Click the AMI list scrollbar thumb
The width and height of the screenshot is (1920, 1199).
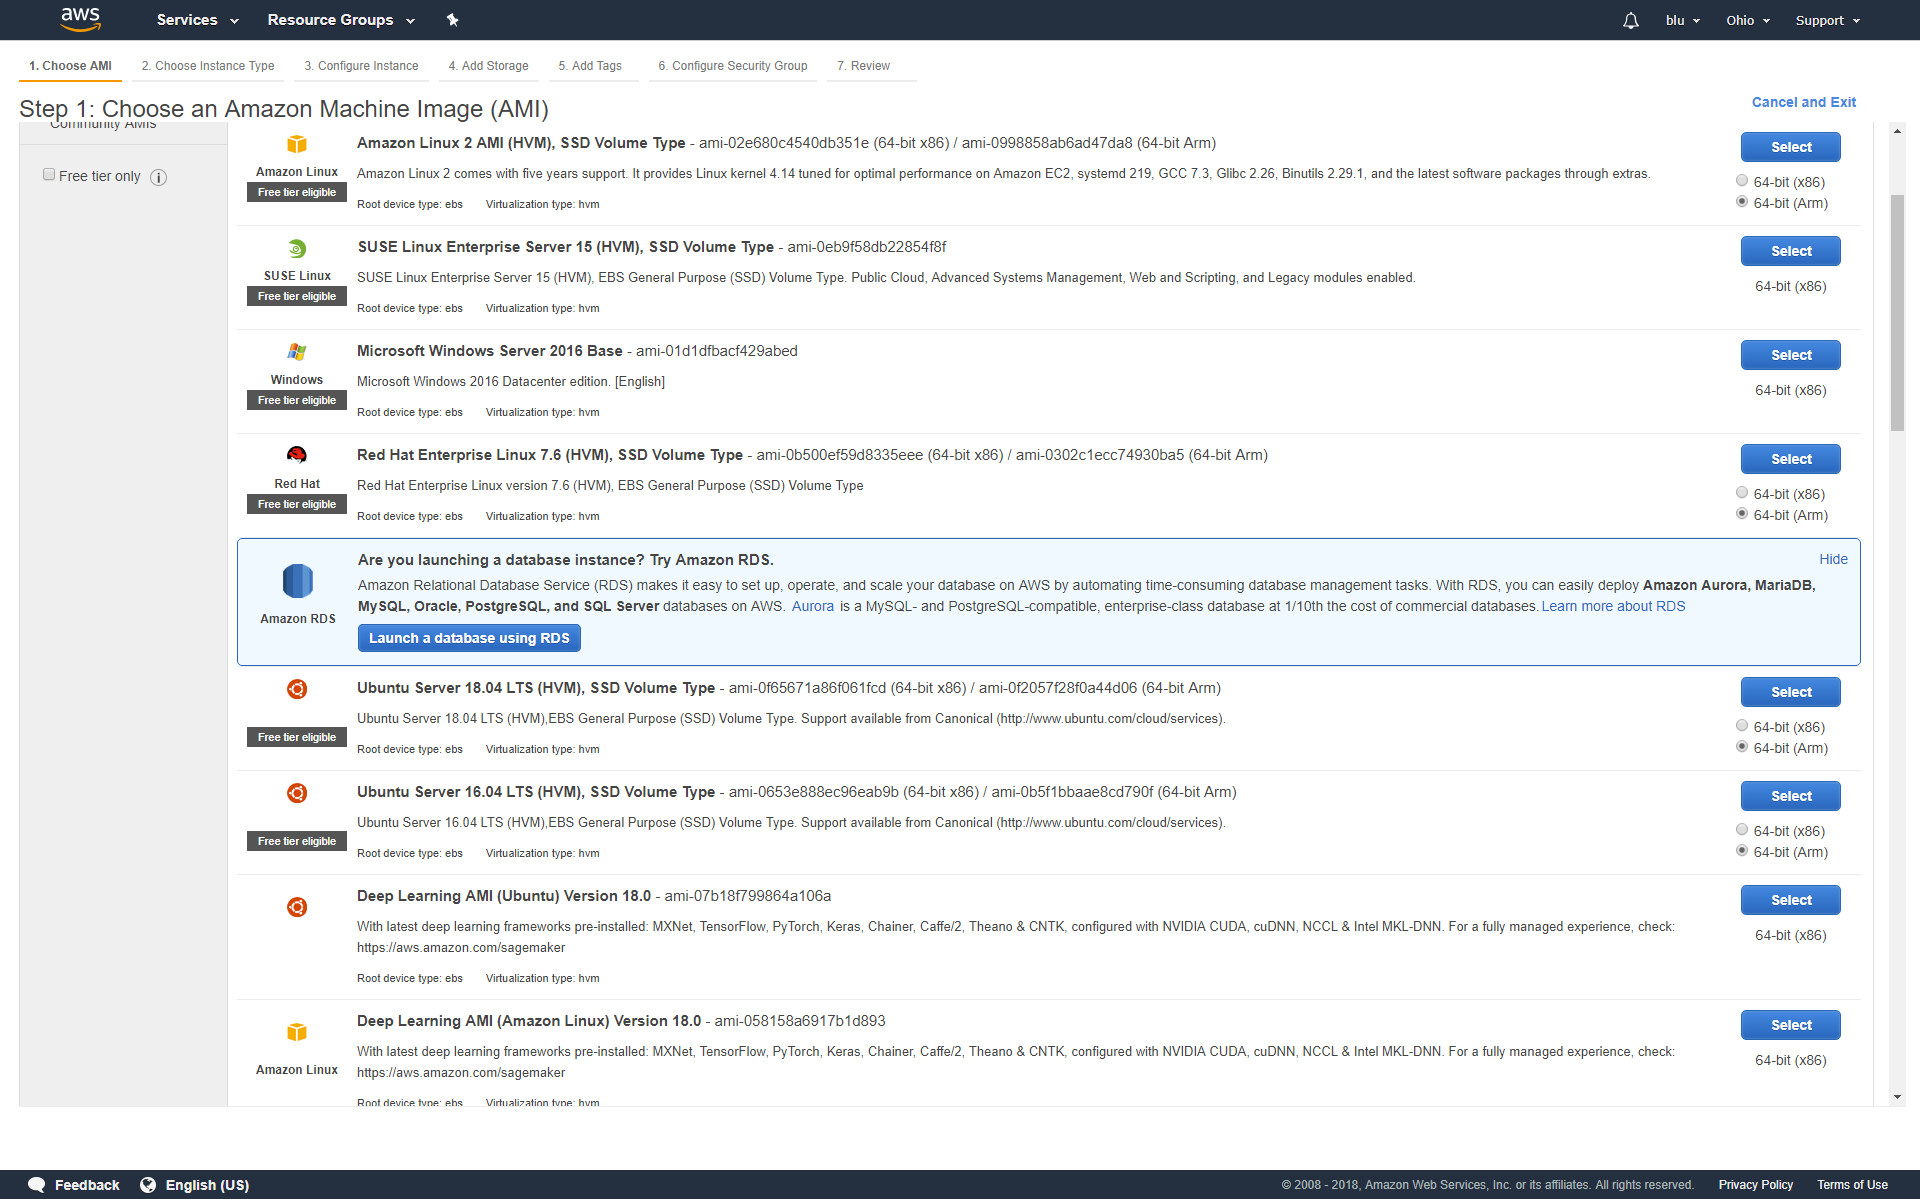(1897, 312)
